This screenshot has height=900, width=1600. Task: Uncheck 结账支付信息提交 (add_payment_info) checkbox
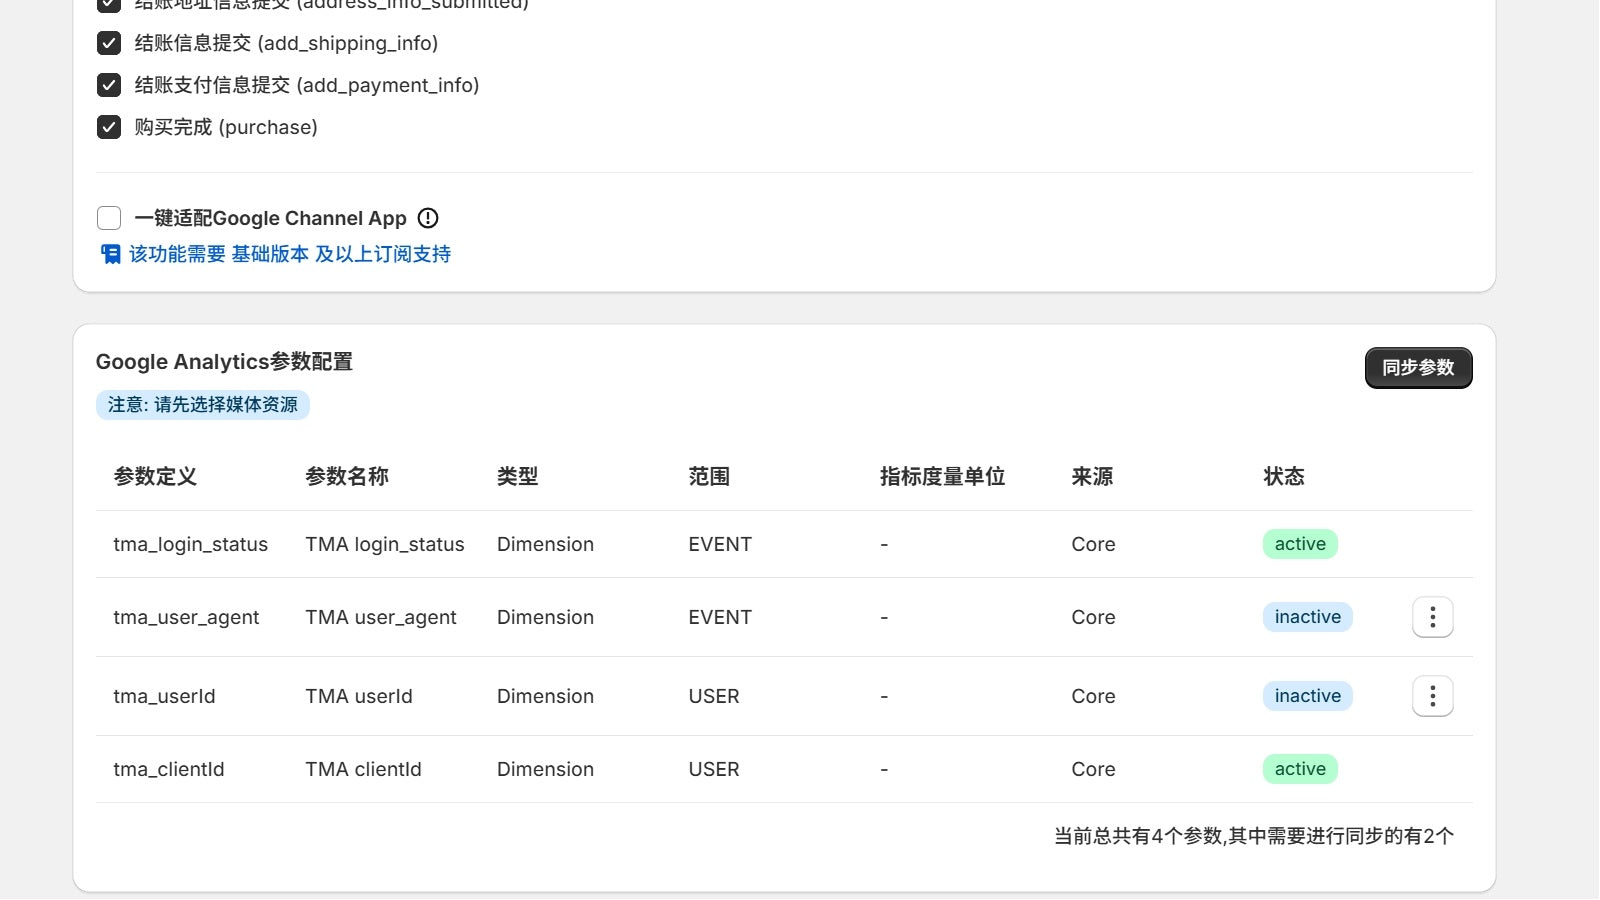click(109, 85)
